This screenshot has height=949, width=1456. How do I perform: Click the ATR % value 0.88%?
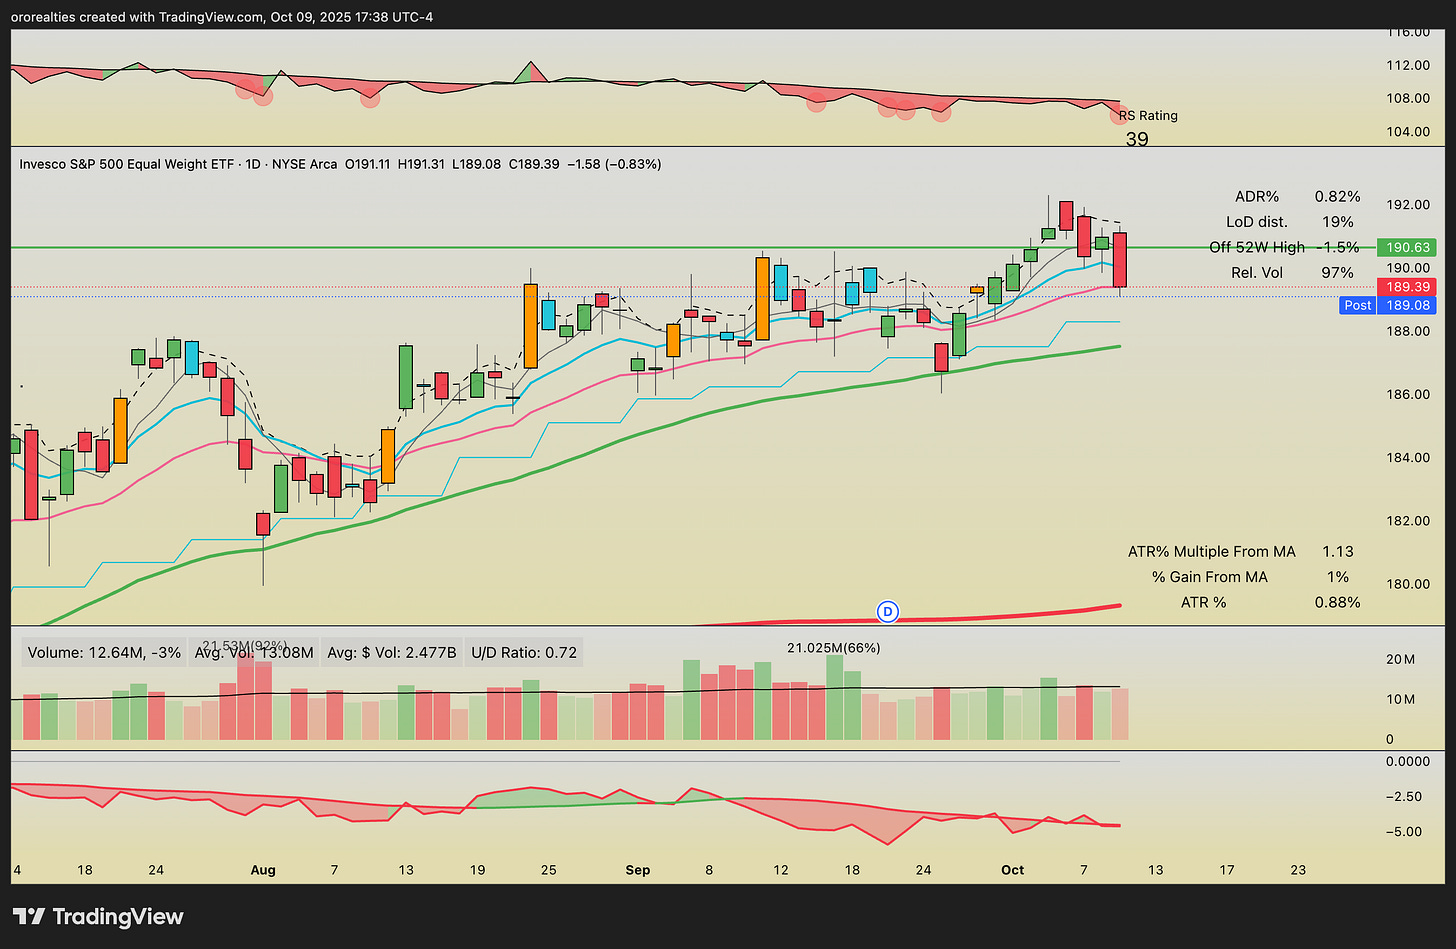click(x=1338, y=603)
